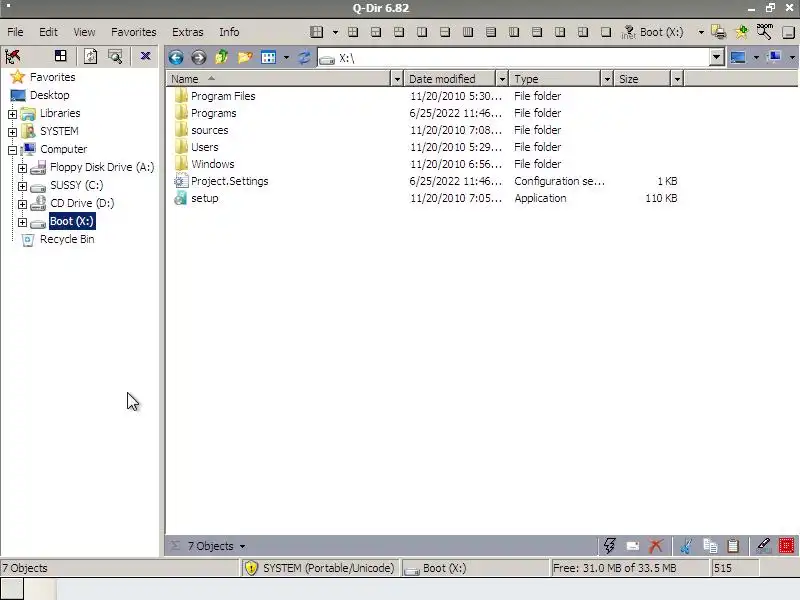Click the pencil rename icon
Viewport: 800px width, 600px height.
coord(763,546)
